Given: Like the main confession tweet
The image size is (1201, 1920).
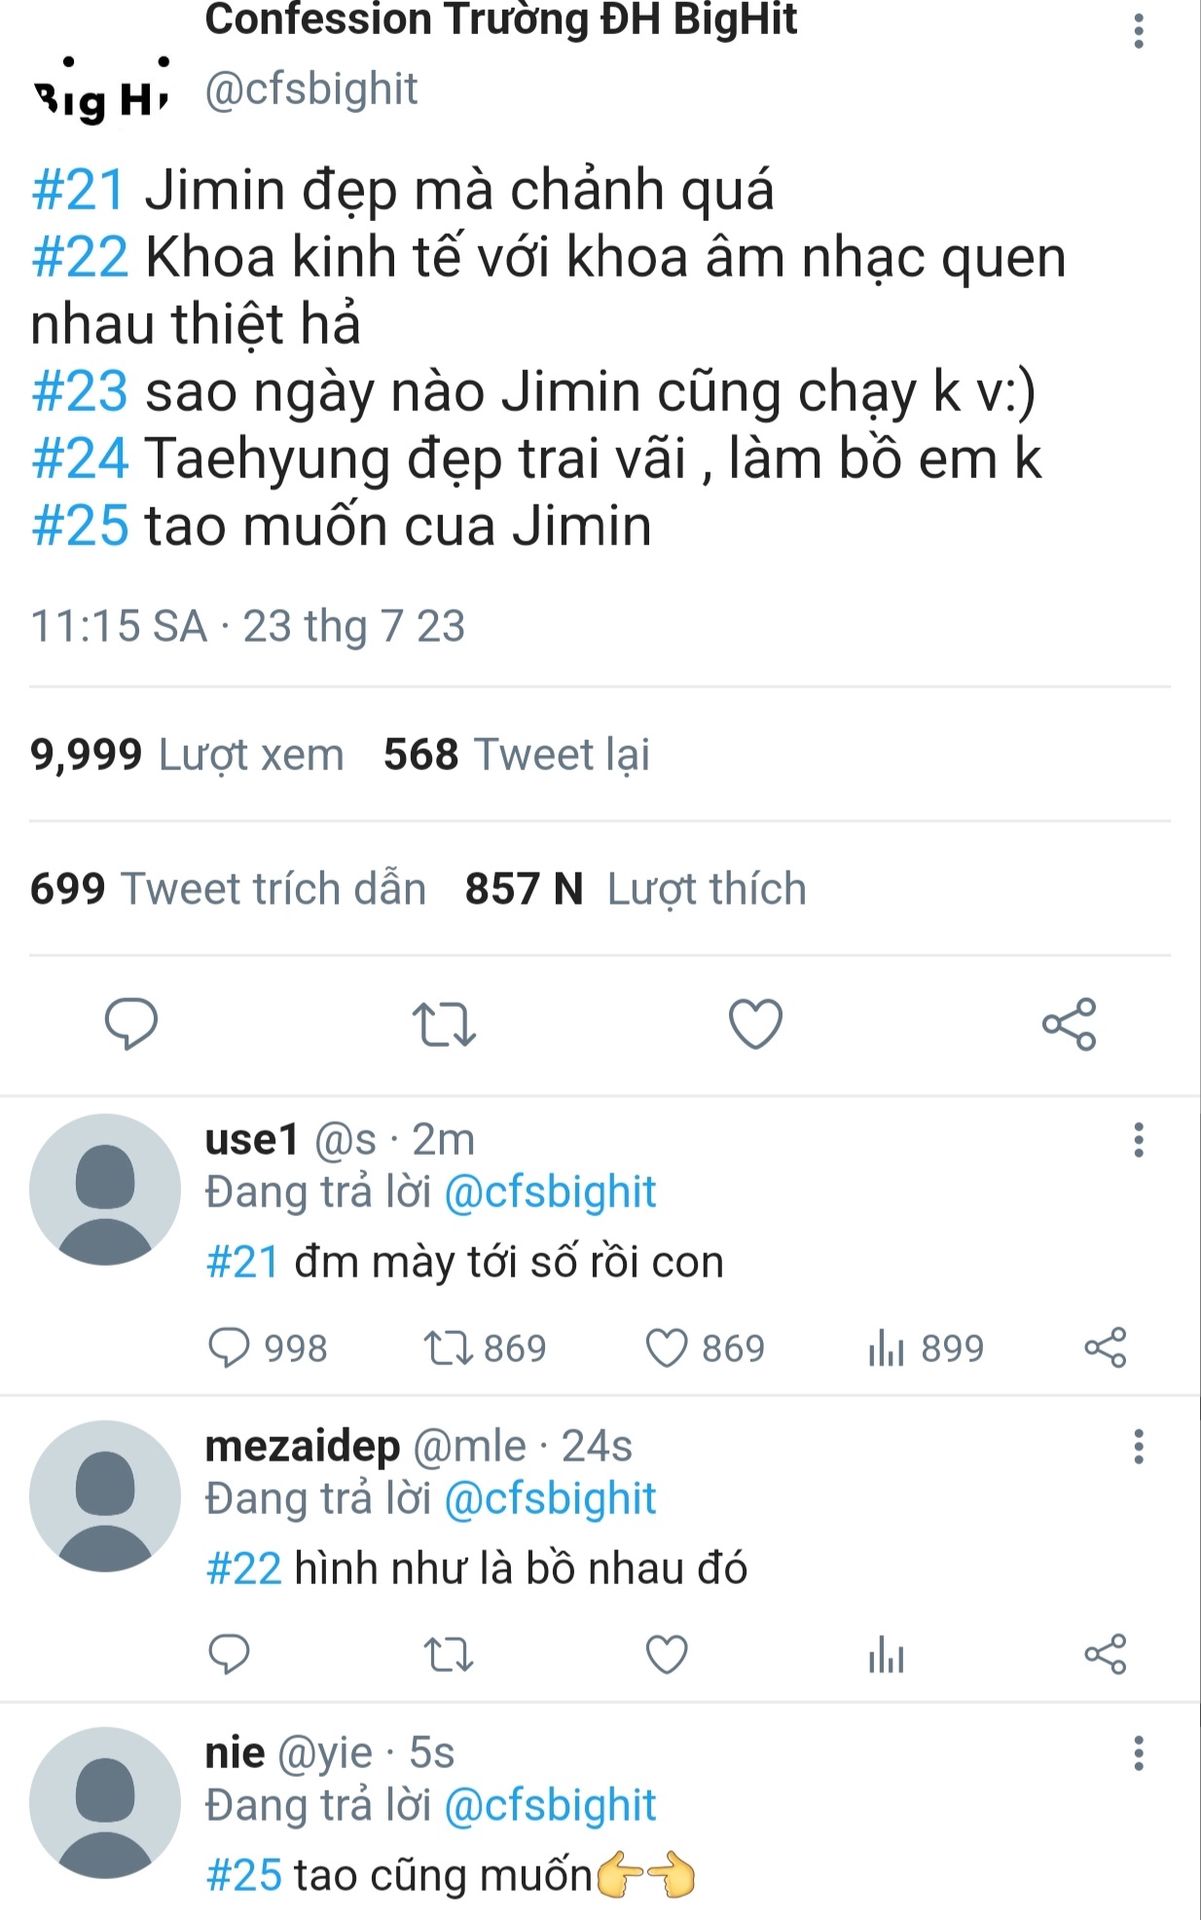Looking at the screenshot, I should tap(755, 1023).
